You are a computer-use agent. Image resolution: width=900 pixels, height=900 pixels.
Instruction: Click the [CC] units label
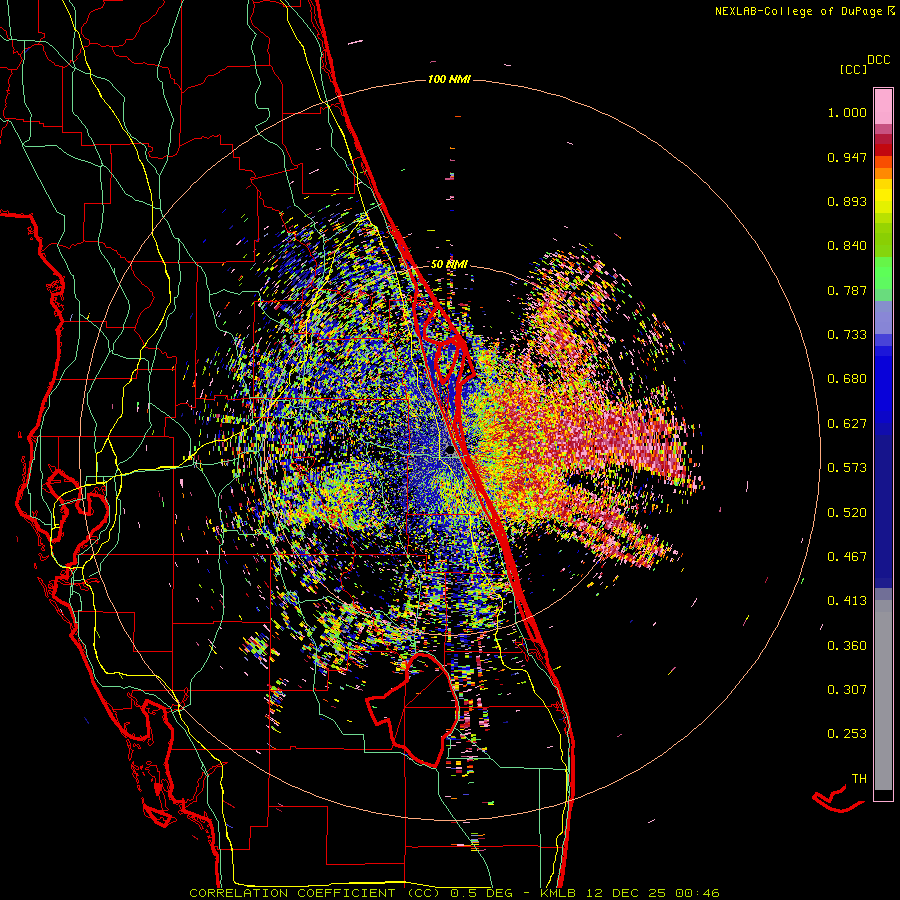pyautogui.click(x=853, y=69)
